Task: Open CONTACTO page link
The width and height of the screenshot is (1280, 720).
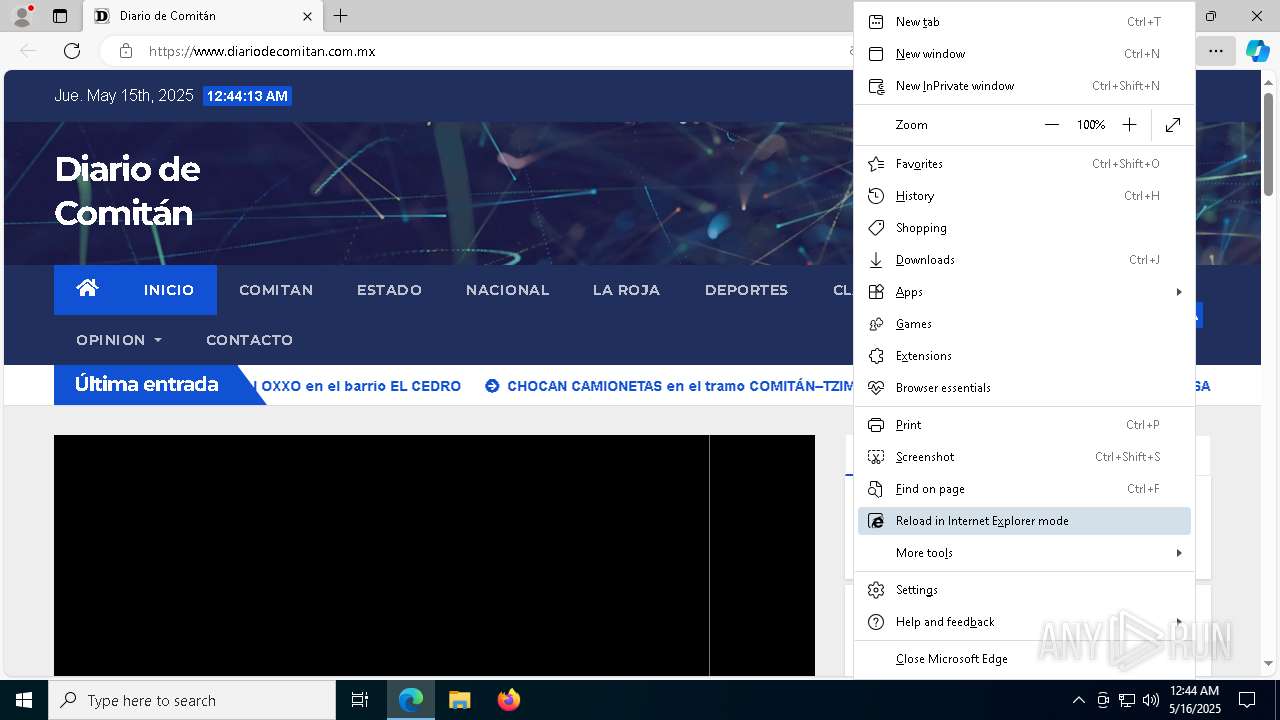Action: coord(249,340)
